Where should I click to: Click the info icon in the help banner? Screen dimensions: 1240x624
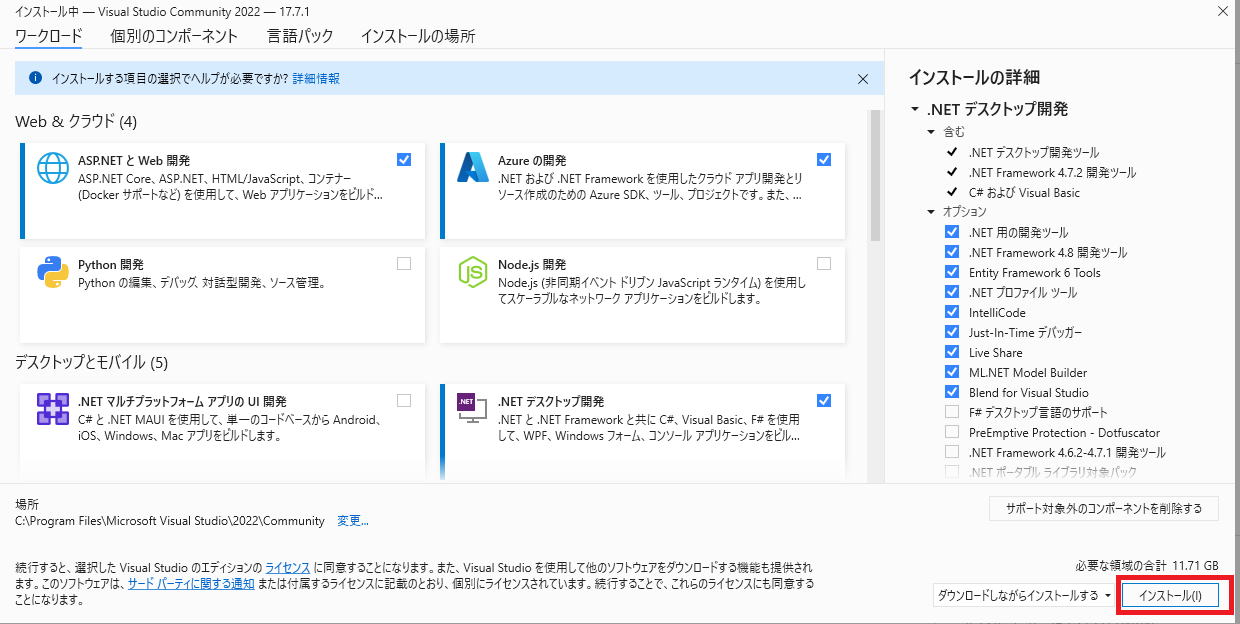click(x=36, y=78)
